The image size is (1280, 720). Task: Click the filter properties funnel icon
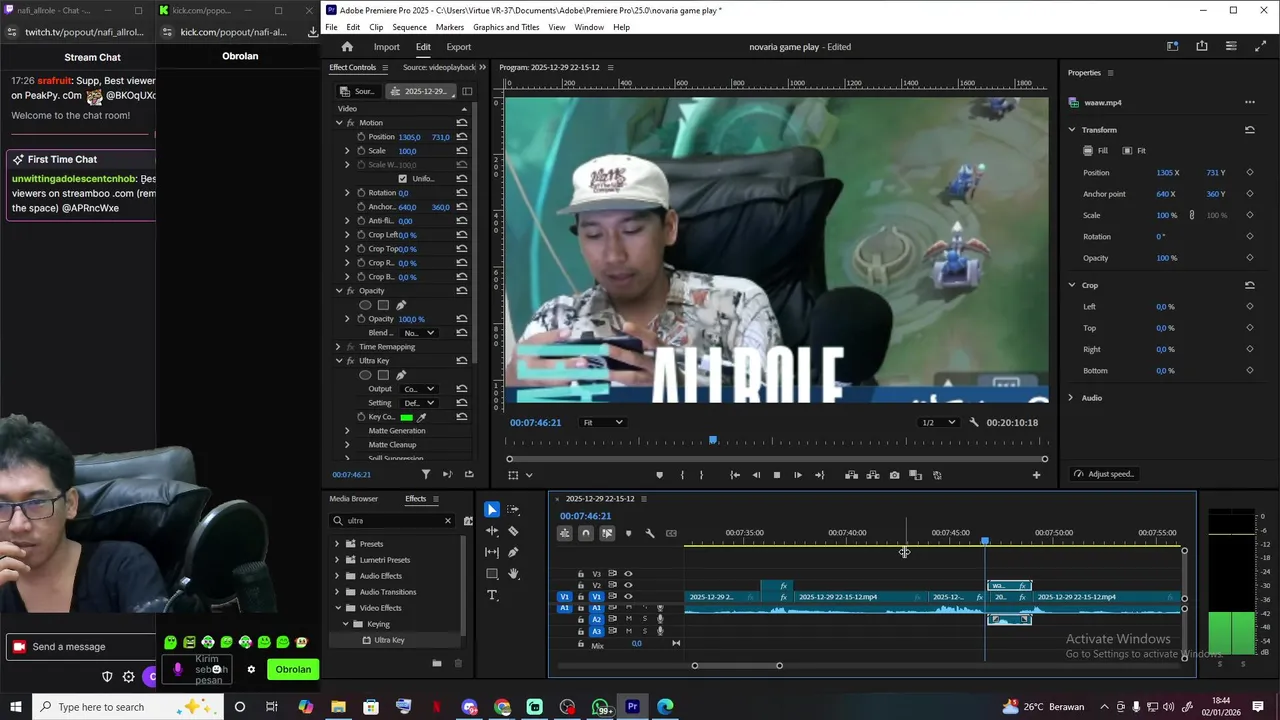pyautogui.click(x=426, y=474)
